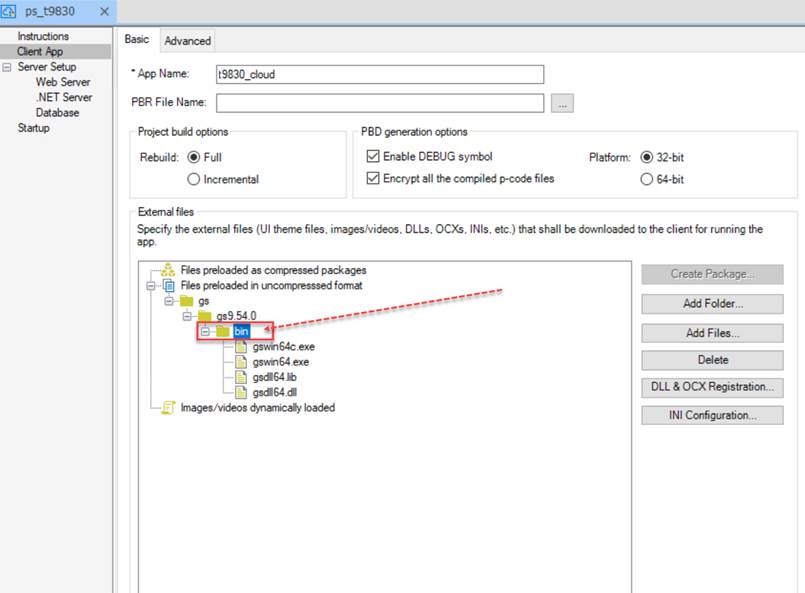
Task: Select the compressed packages node icon
Action: pyautogui.click(x=169, y=270)
